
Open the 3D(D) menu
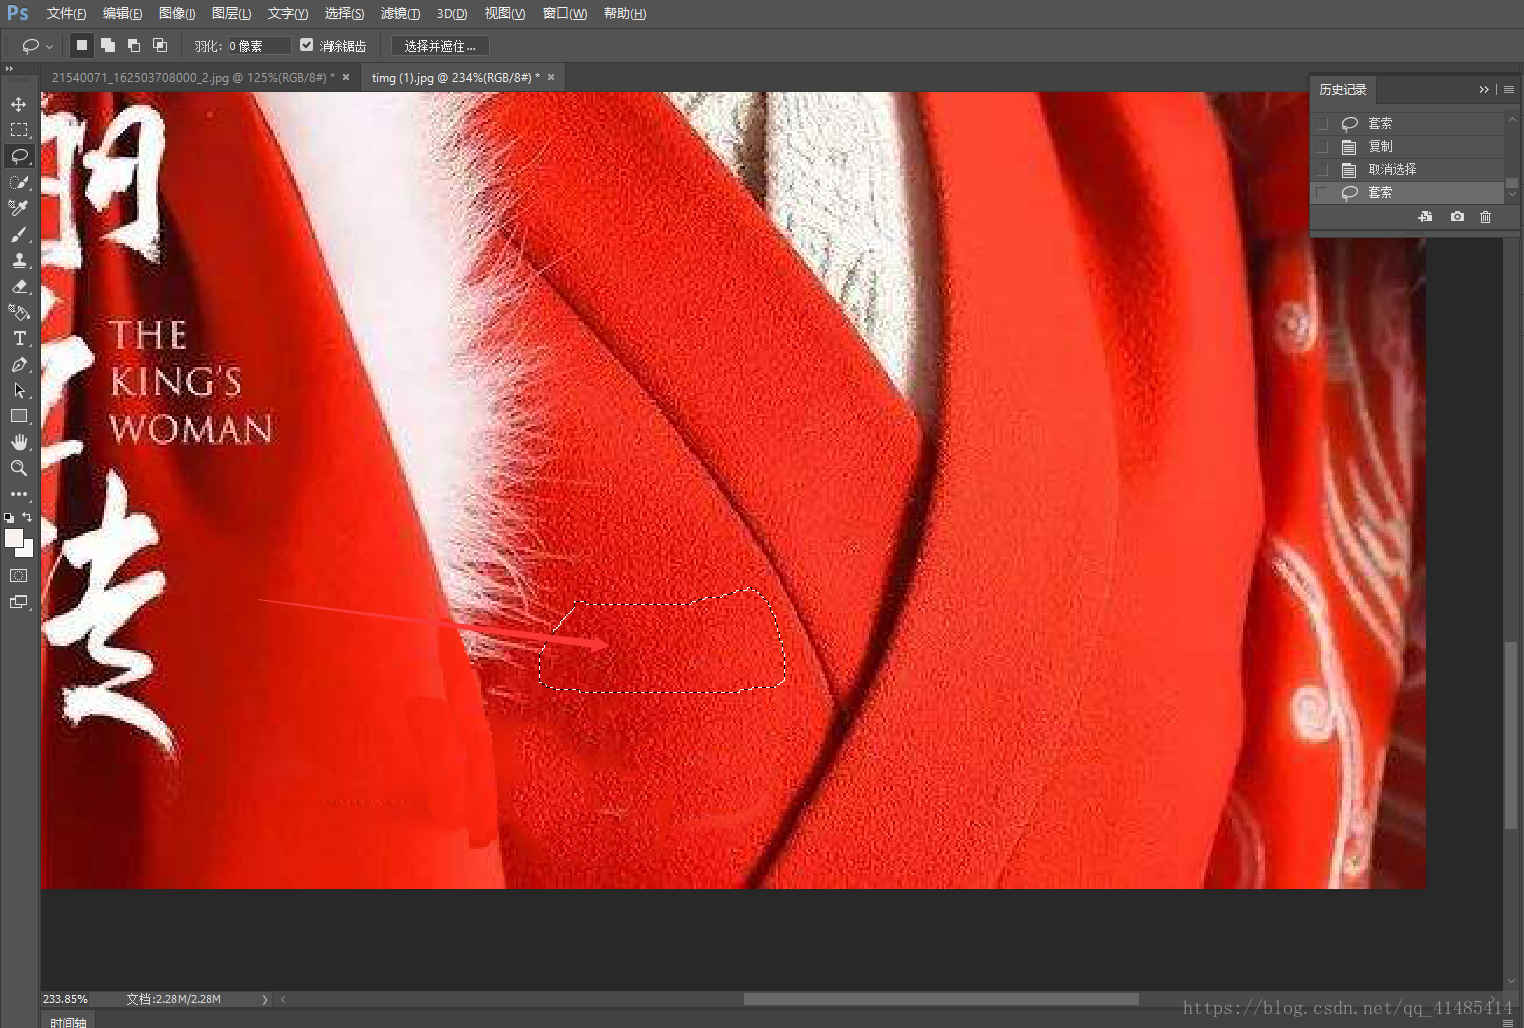452,14
